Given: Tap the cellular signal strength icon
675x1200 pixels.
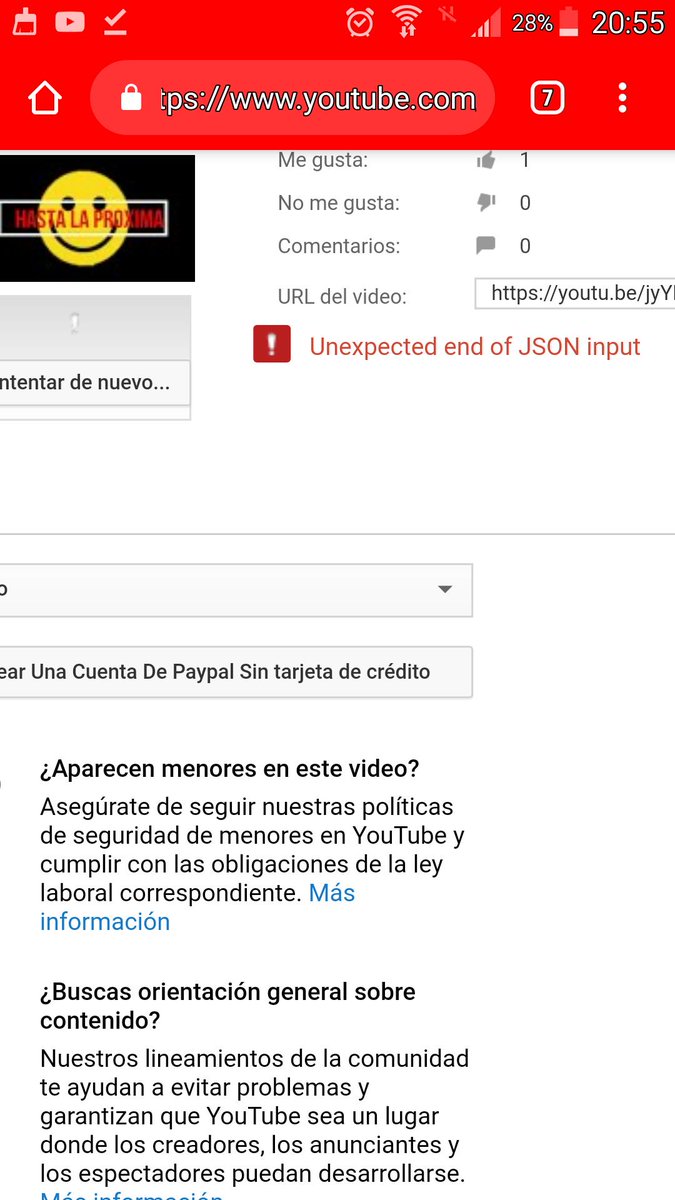Looking at the screenshot, I should coord(485,22).
